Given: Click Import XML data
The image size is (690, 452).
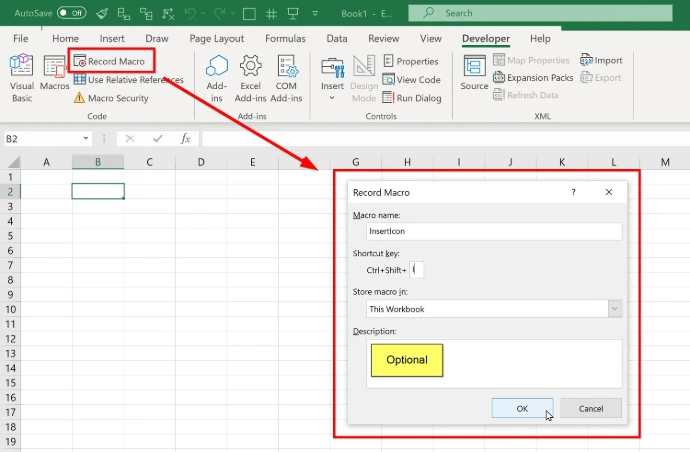Looking at the screenshot, I should pos(601,60).
